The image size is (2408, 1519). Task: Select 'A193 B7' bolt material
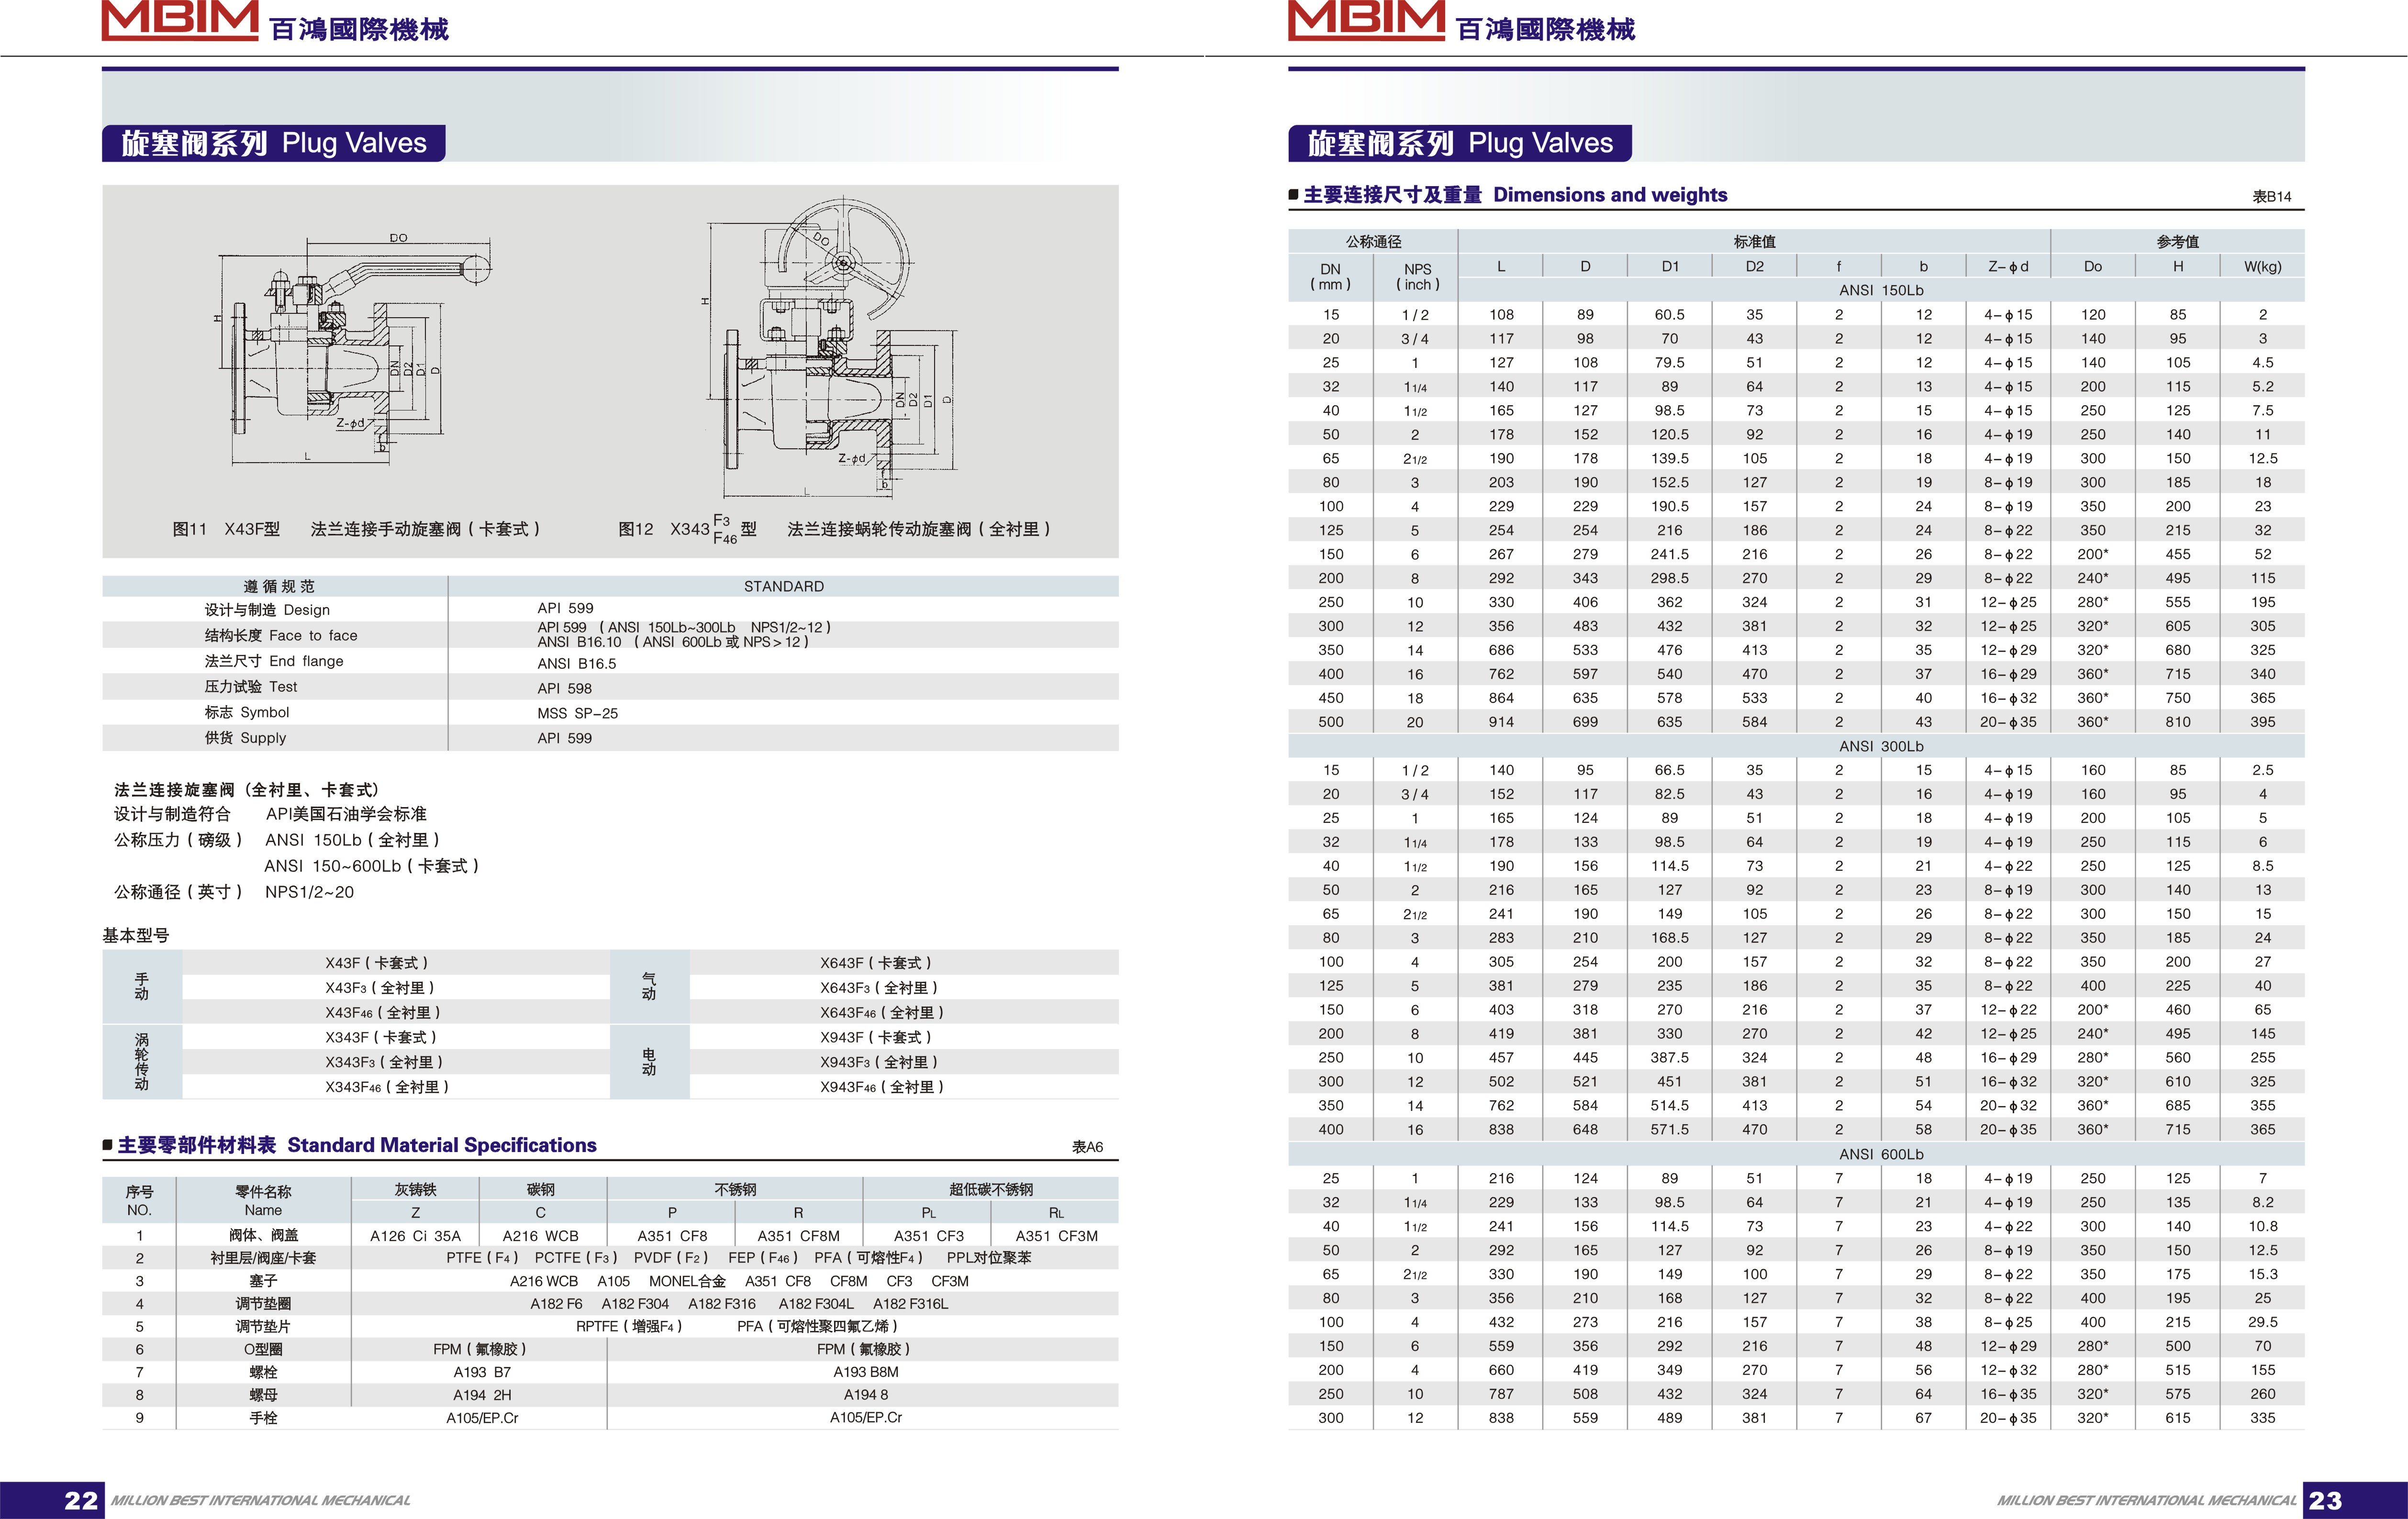tap(482, 1372)
